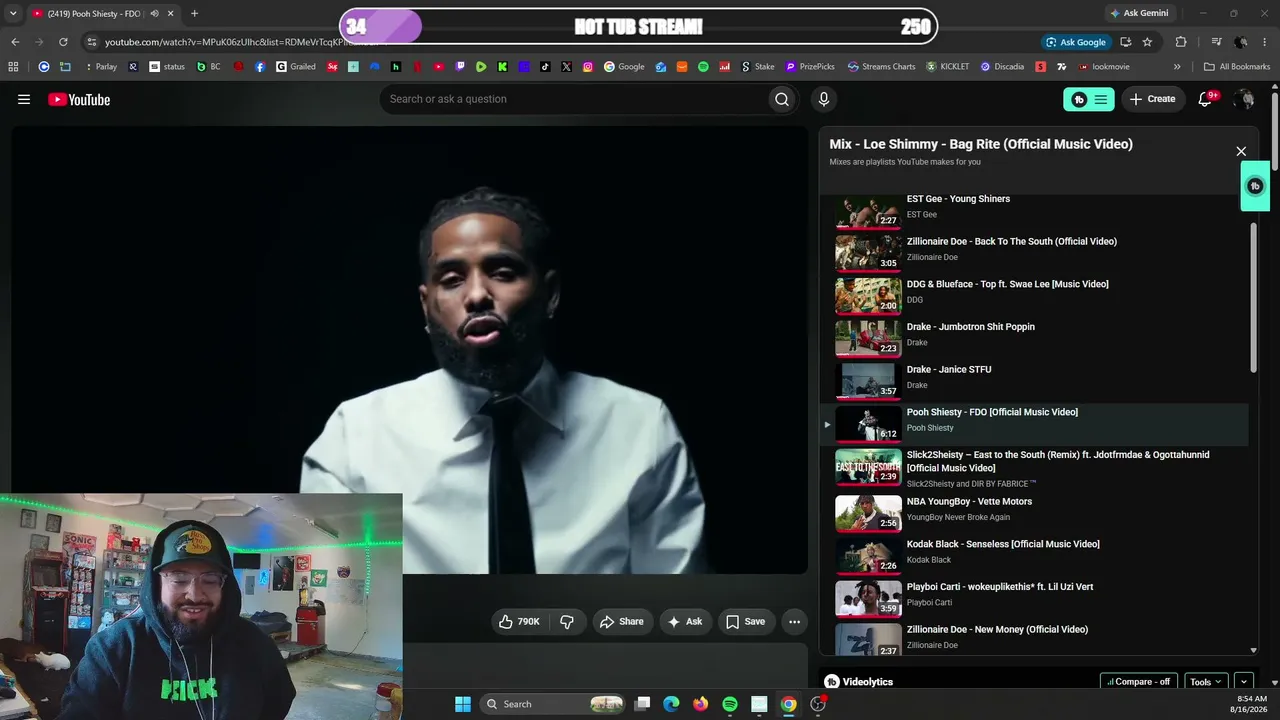This screenshot has width=1280, height=720.
Task: Open the floating Videolytics side tab
Action: point(1255,186)
